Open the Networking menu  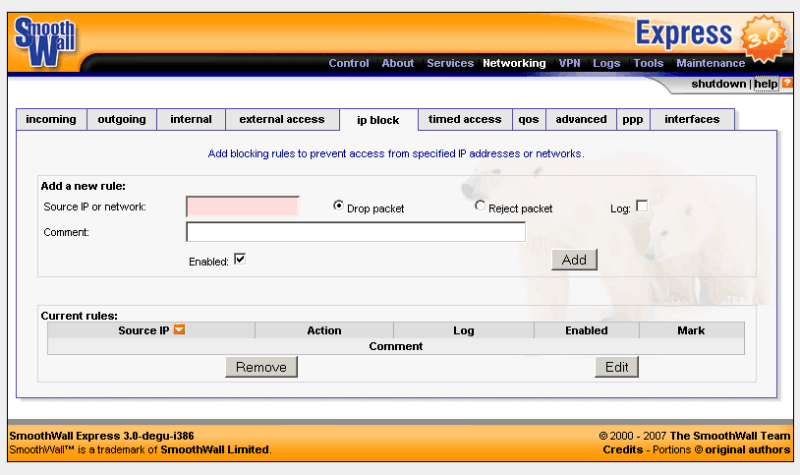coord(514,63)
